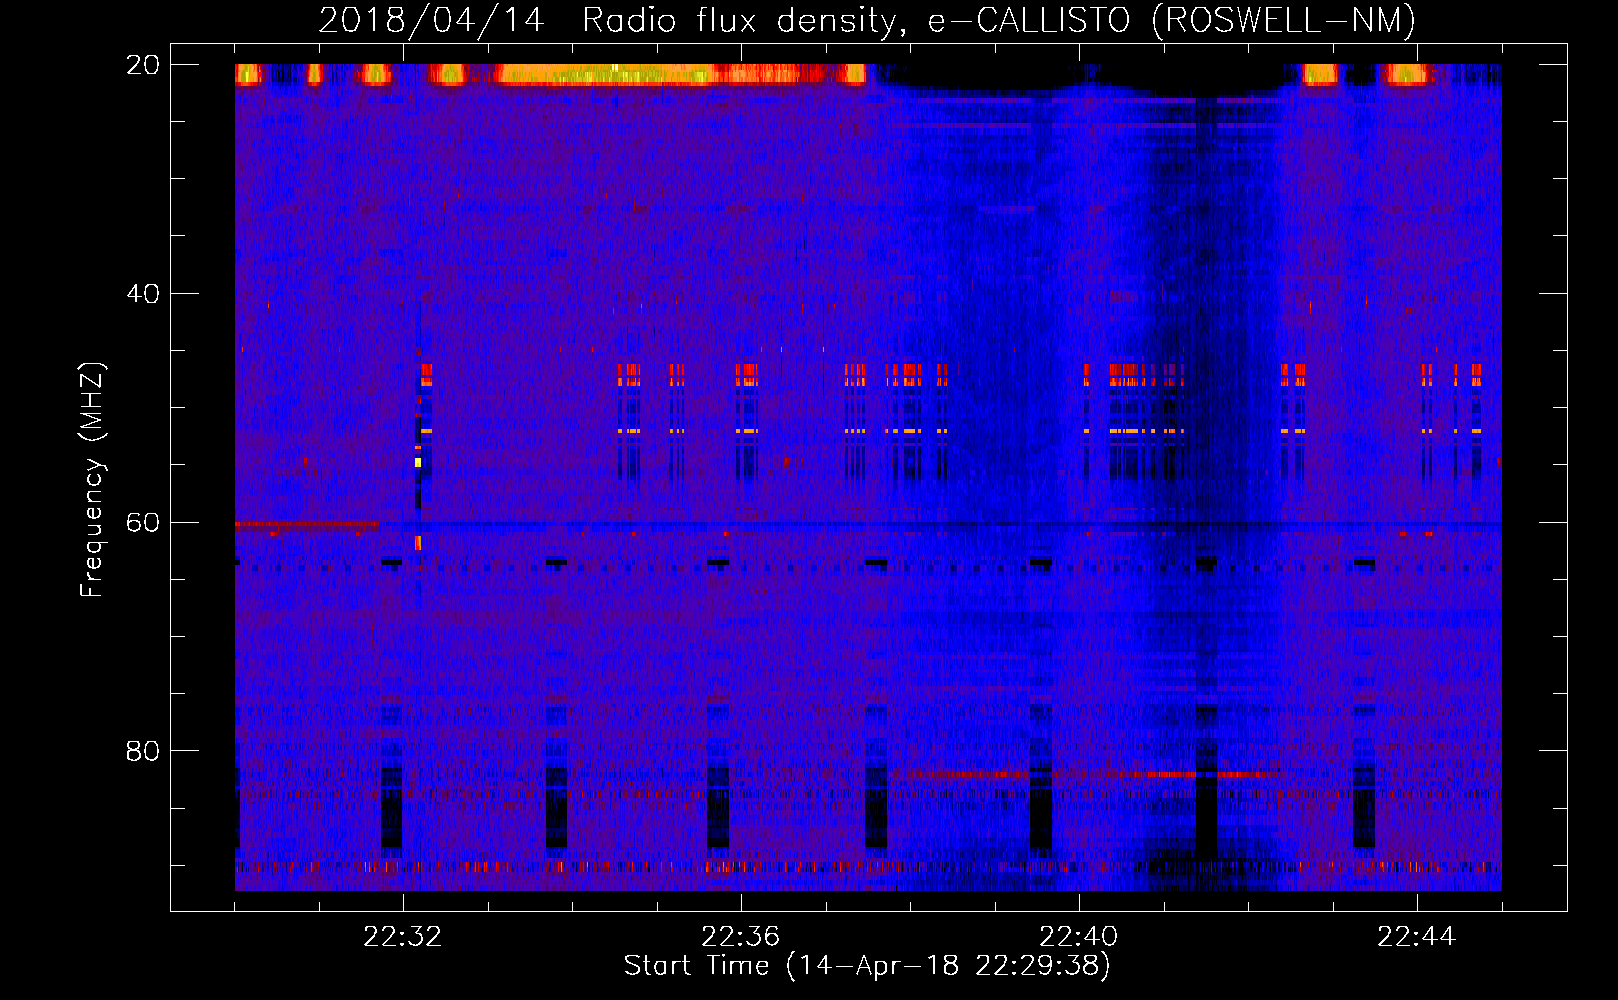
Task: Click the 22:40 time tick label
Action: point(1079,937)
